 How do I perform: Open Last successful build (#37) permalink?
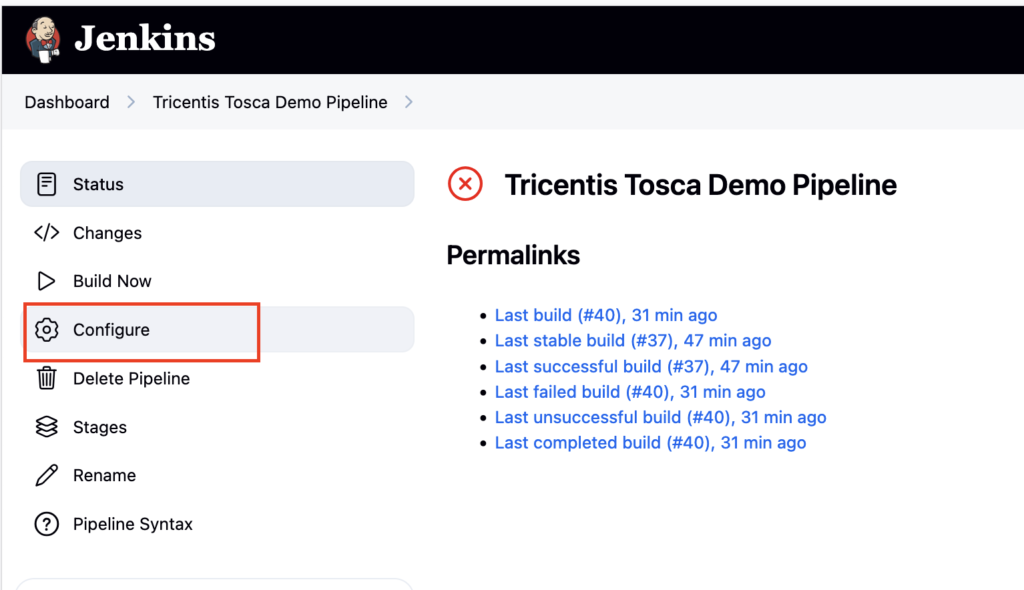tap(650, 367)
